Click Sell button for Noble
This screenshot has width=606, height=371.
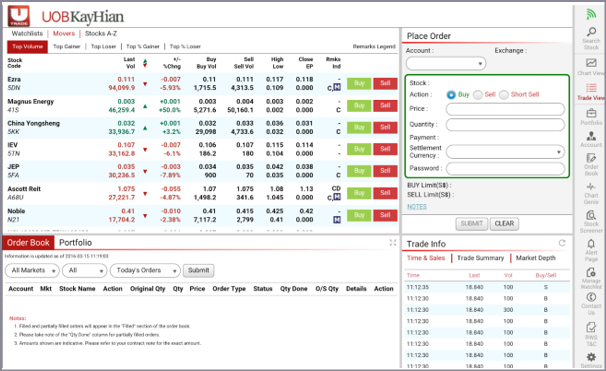[385, 215]
